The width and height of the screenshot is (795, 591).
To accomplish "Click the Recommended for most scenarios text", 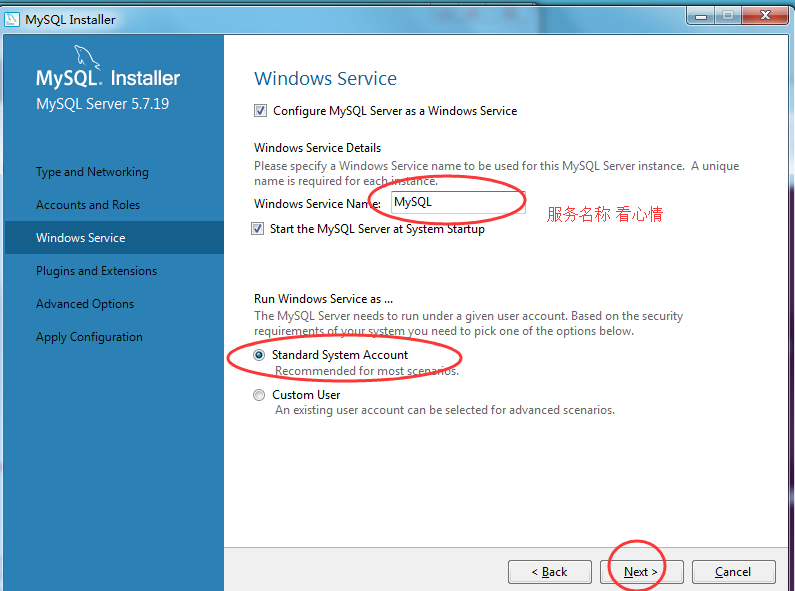I will coord(367,371).
